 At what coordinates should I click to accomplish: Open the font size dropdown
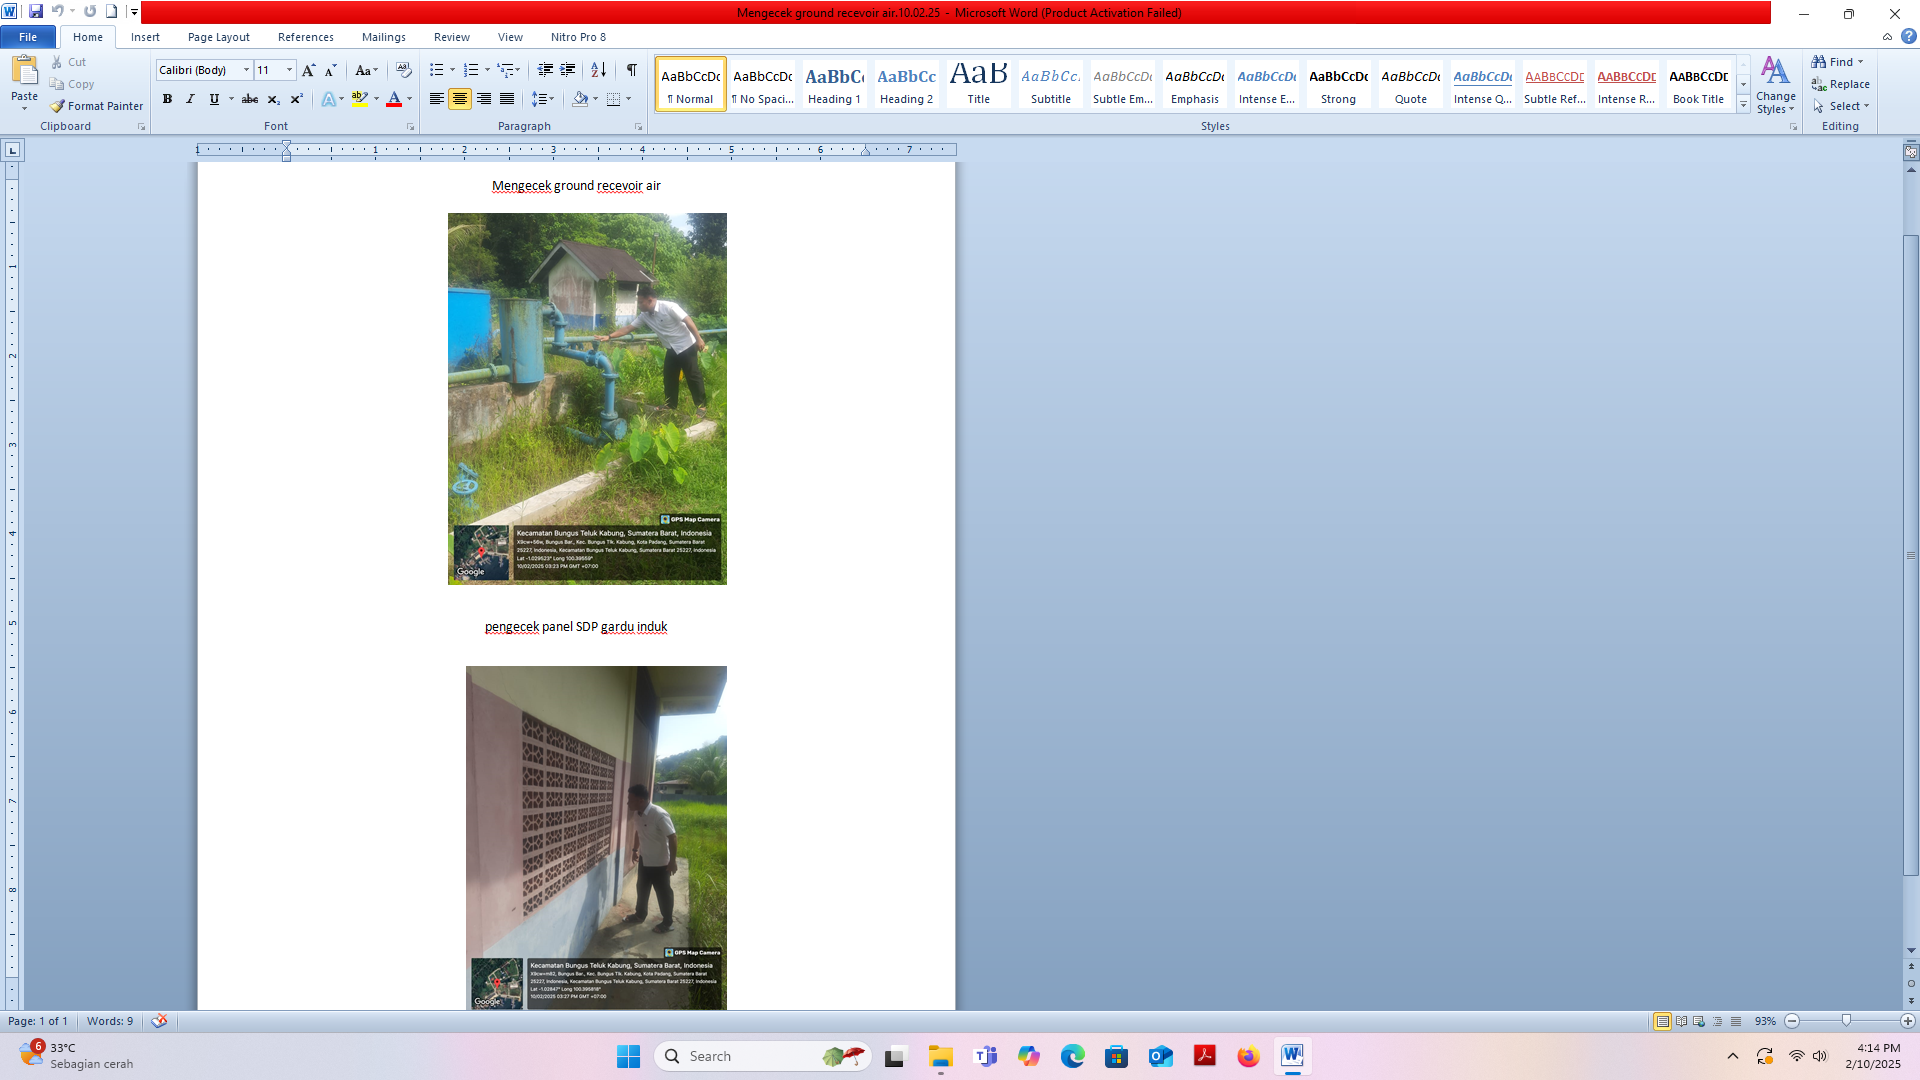(290, 70)
